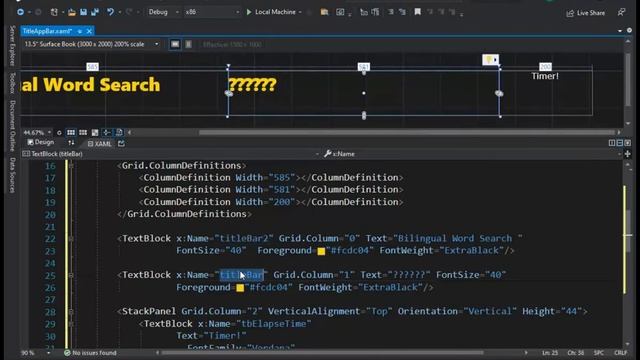Collapse the StackPanel block on line 28

(71, 312)
